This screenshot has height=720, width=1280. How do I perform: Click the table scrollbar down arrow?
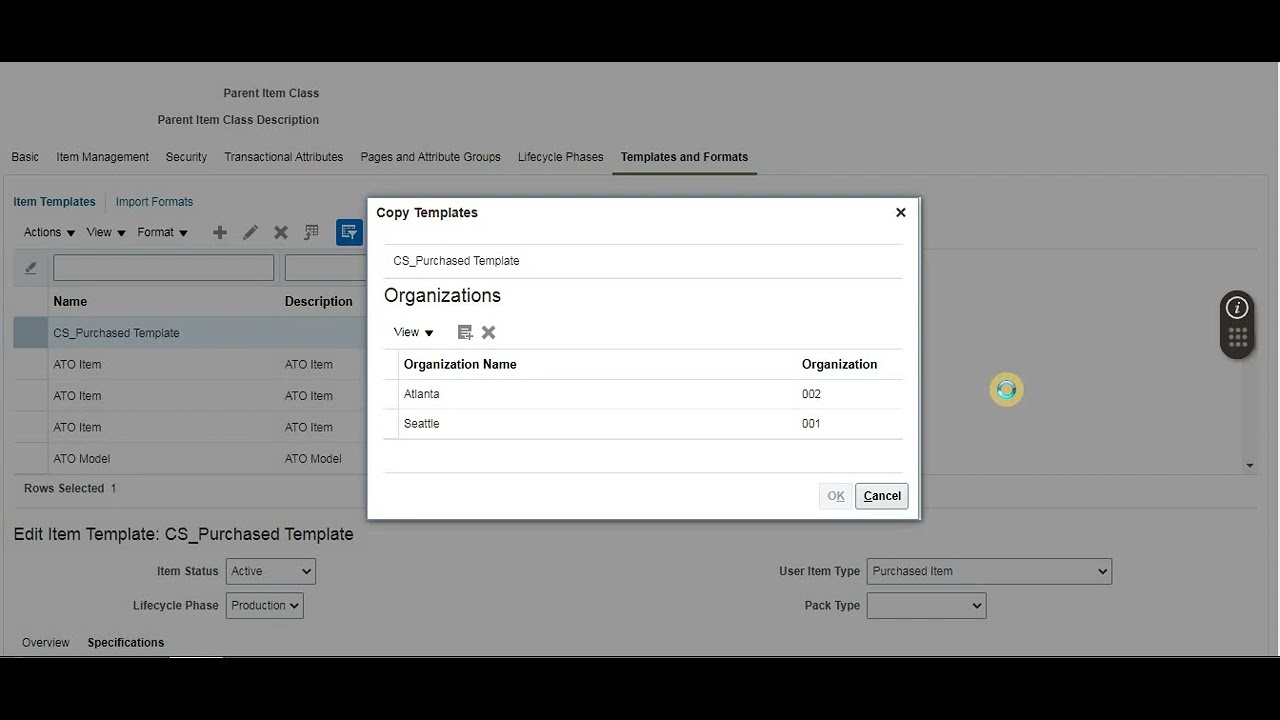pos(1250,465)
